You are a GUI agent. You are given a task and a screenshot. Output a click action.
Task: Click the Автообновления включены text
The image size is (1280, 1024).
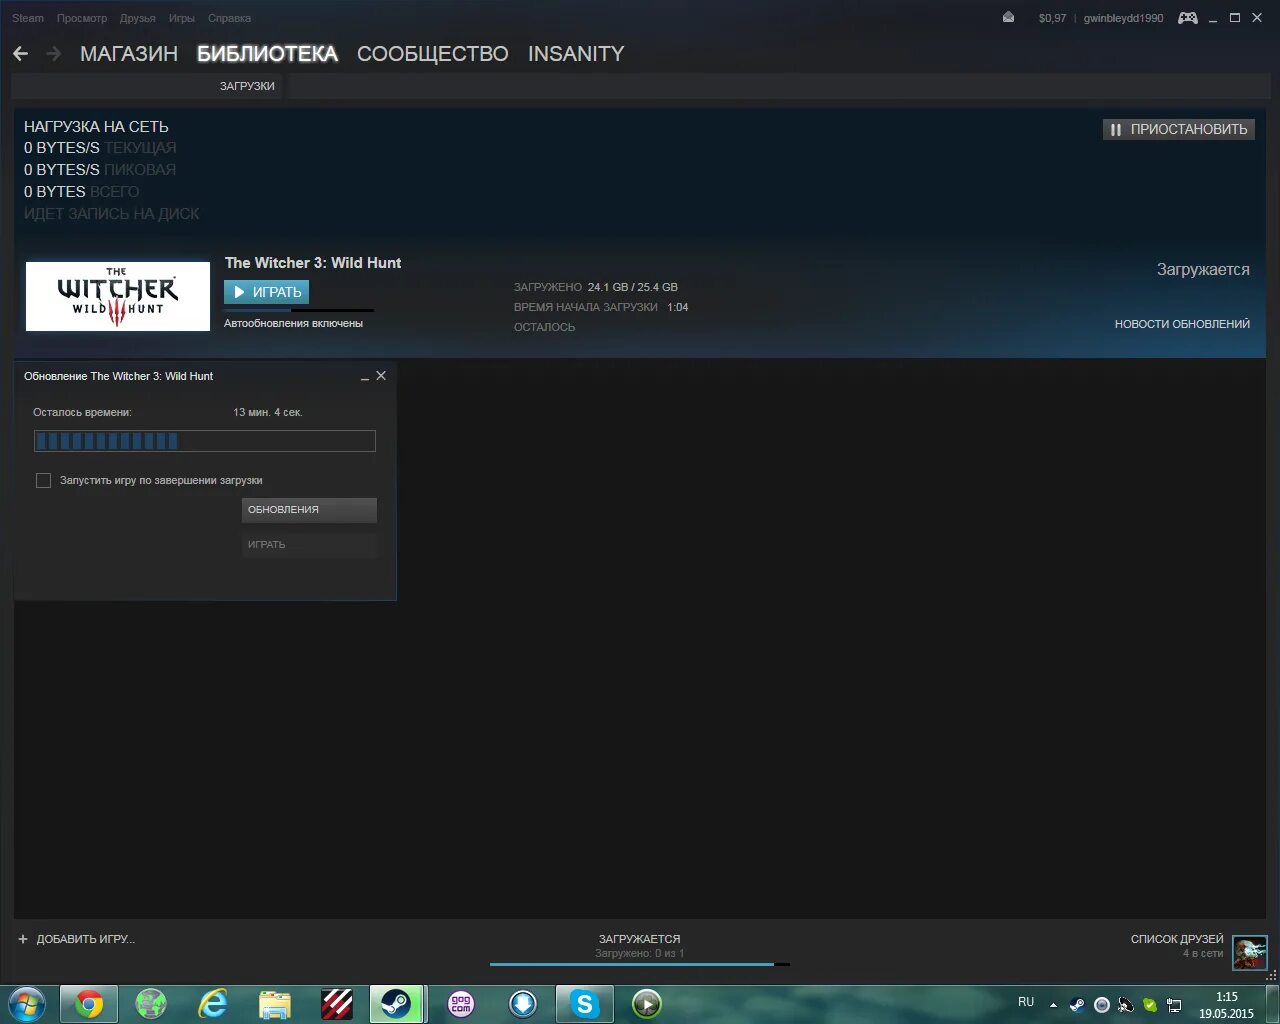click(x=293, y=323)
